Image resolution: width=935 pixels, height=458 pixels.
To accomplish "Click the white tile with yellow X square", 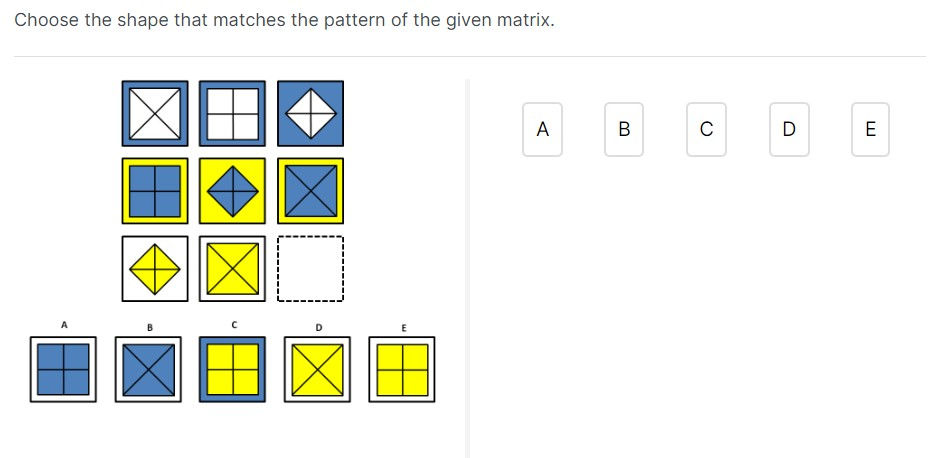I will pos(233,269).
